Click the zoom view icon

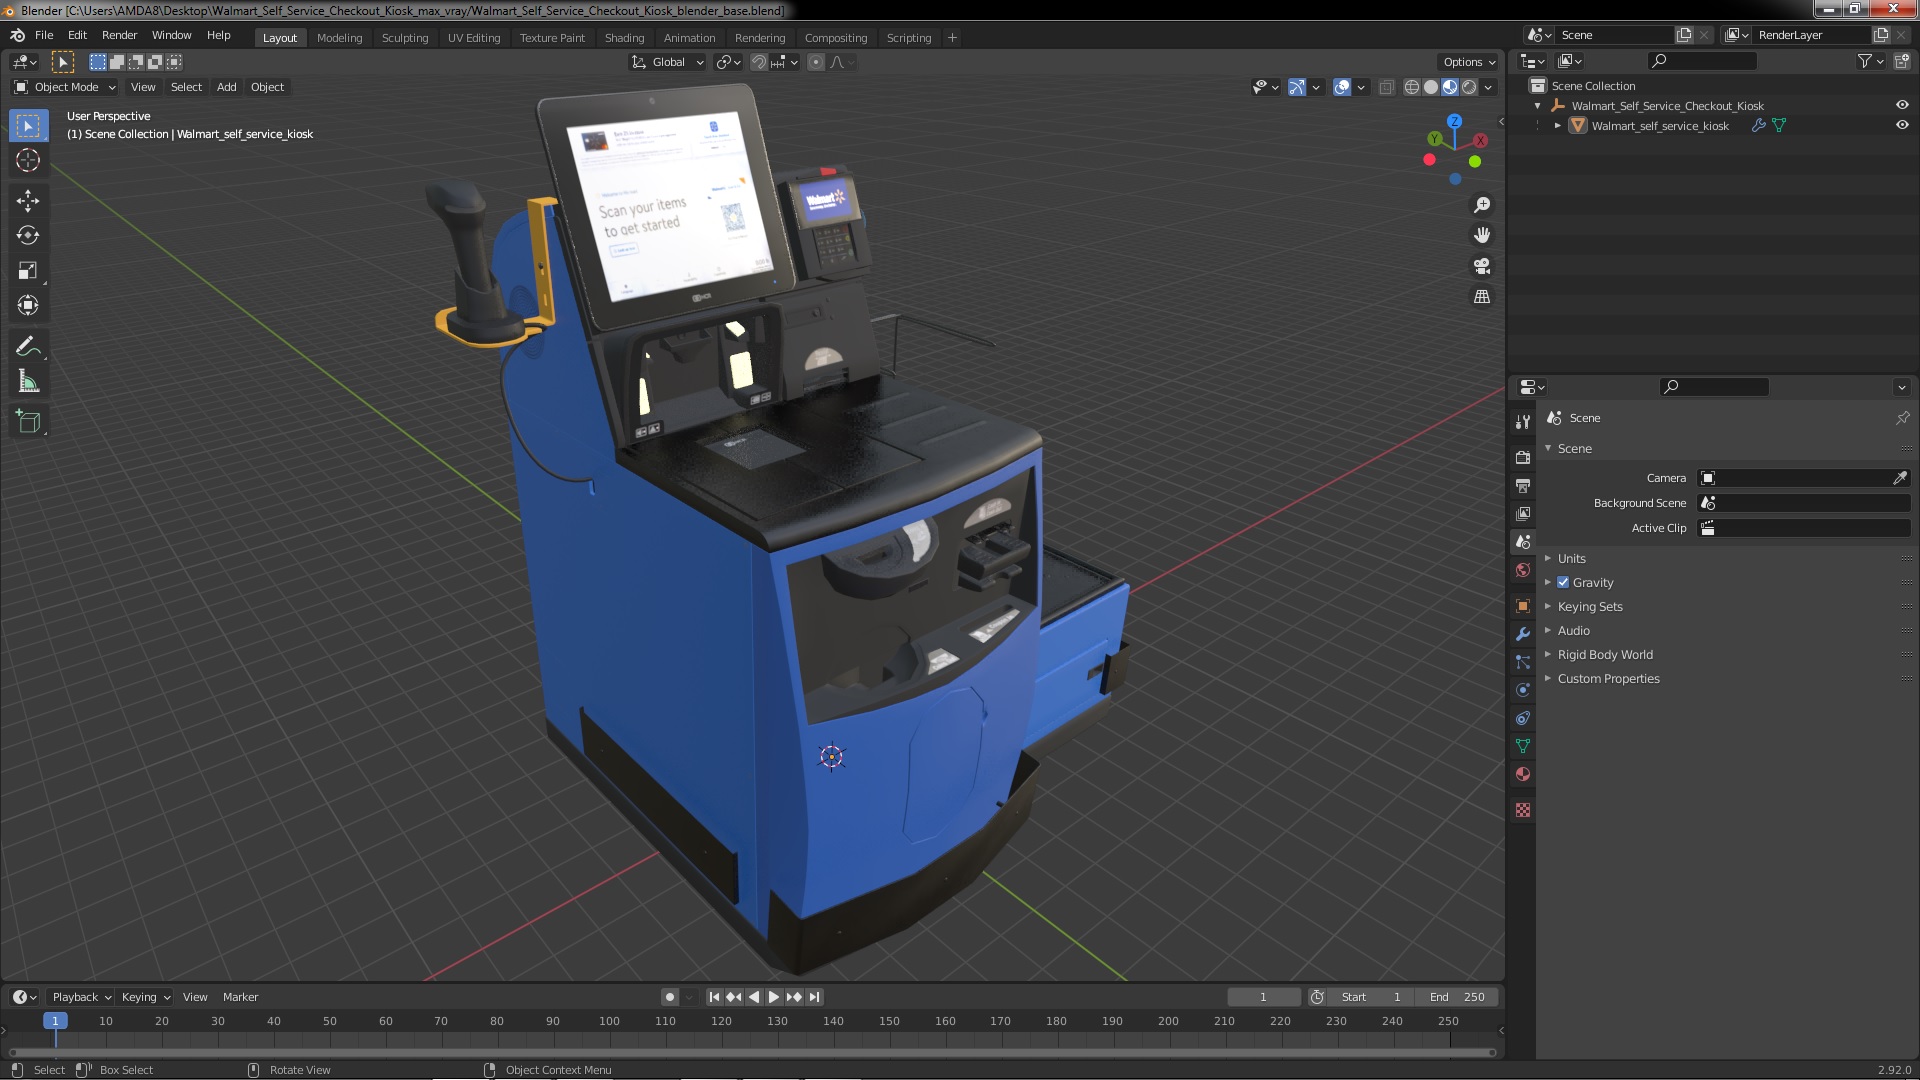tap(1482, 205)
